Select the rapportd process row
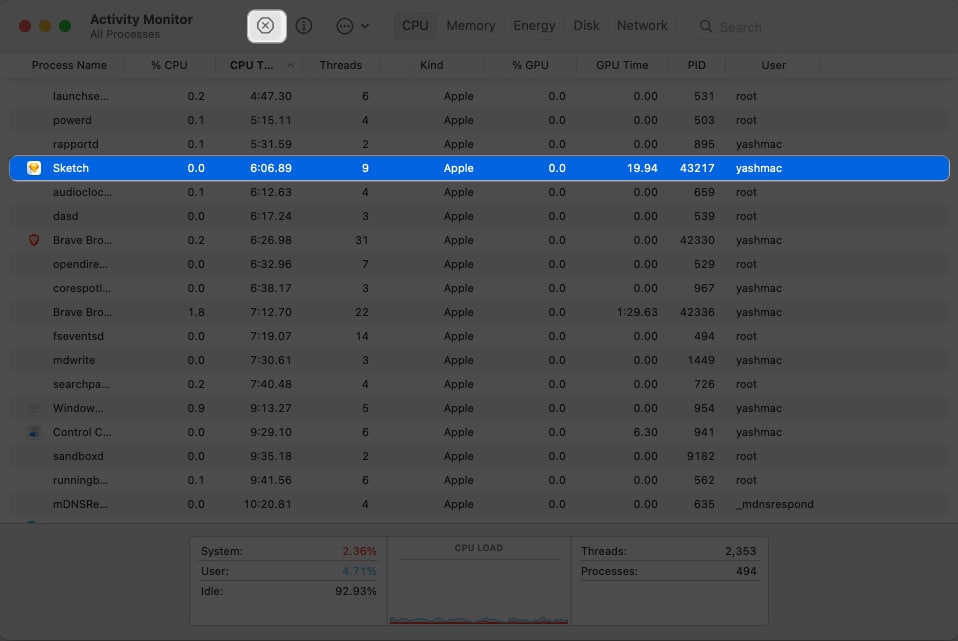The height and width of the screenshot is (641, 958). [x=479, y=144]
